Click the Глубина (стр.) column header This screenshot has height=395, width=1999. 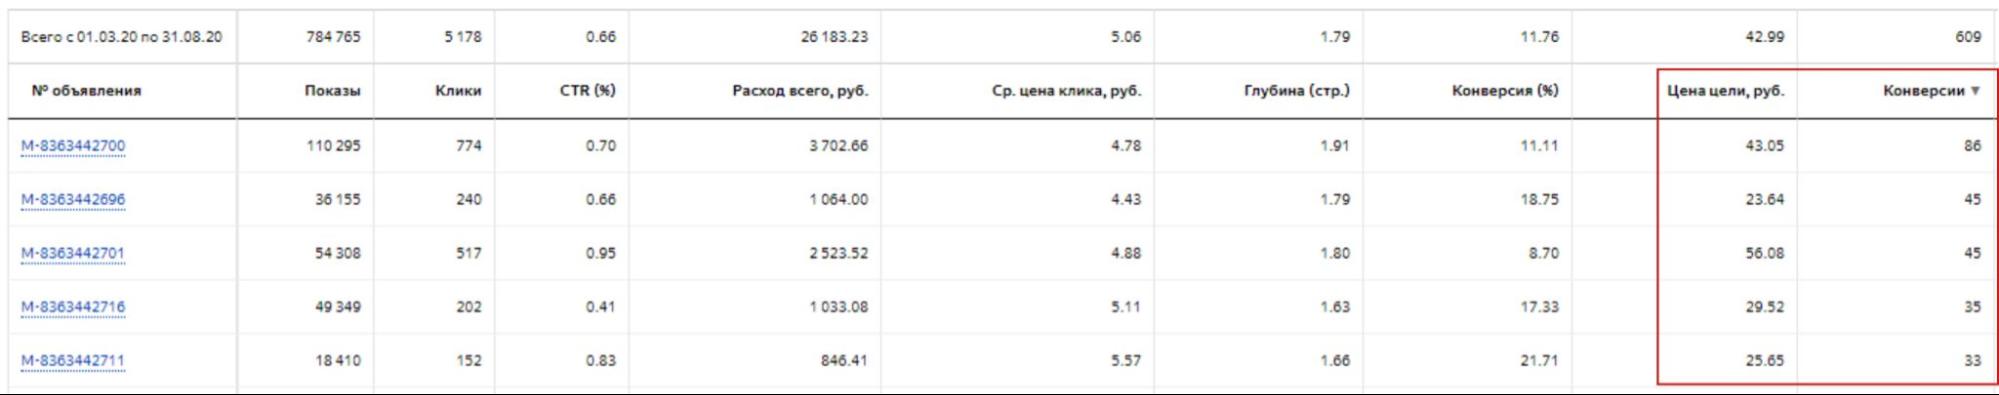1296,91
